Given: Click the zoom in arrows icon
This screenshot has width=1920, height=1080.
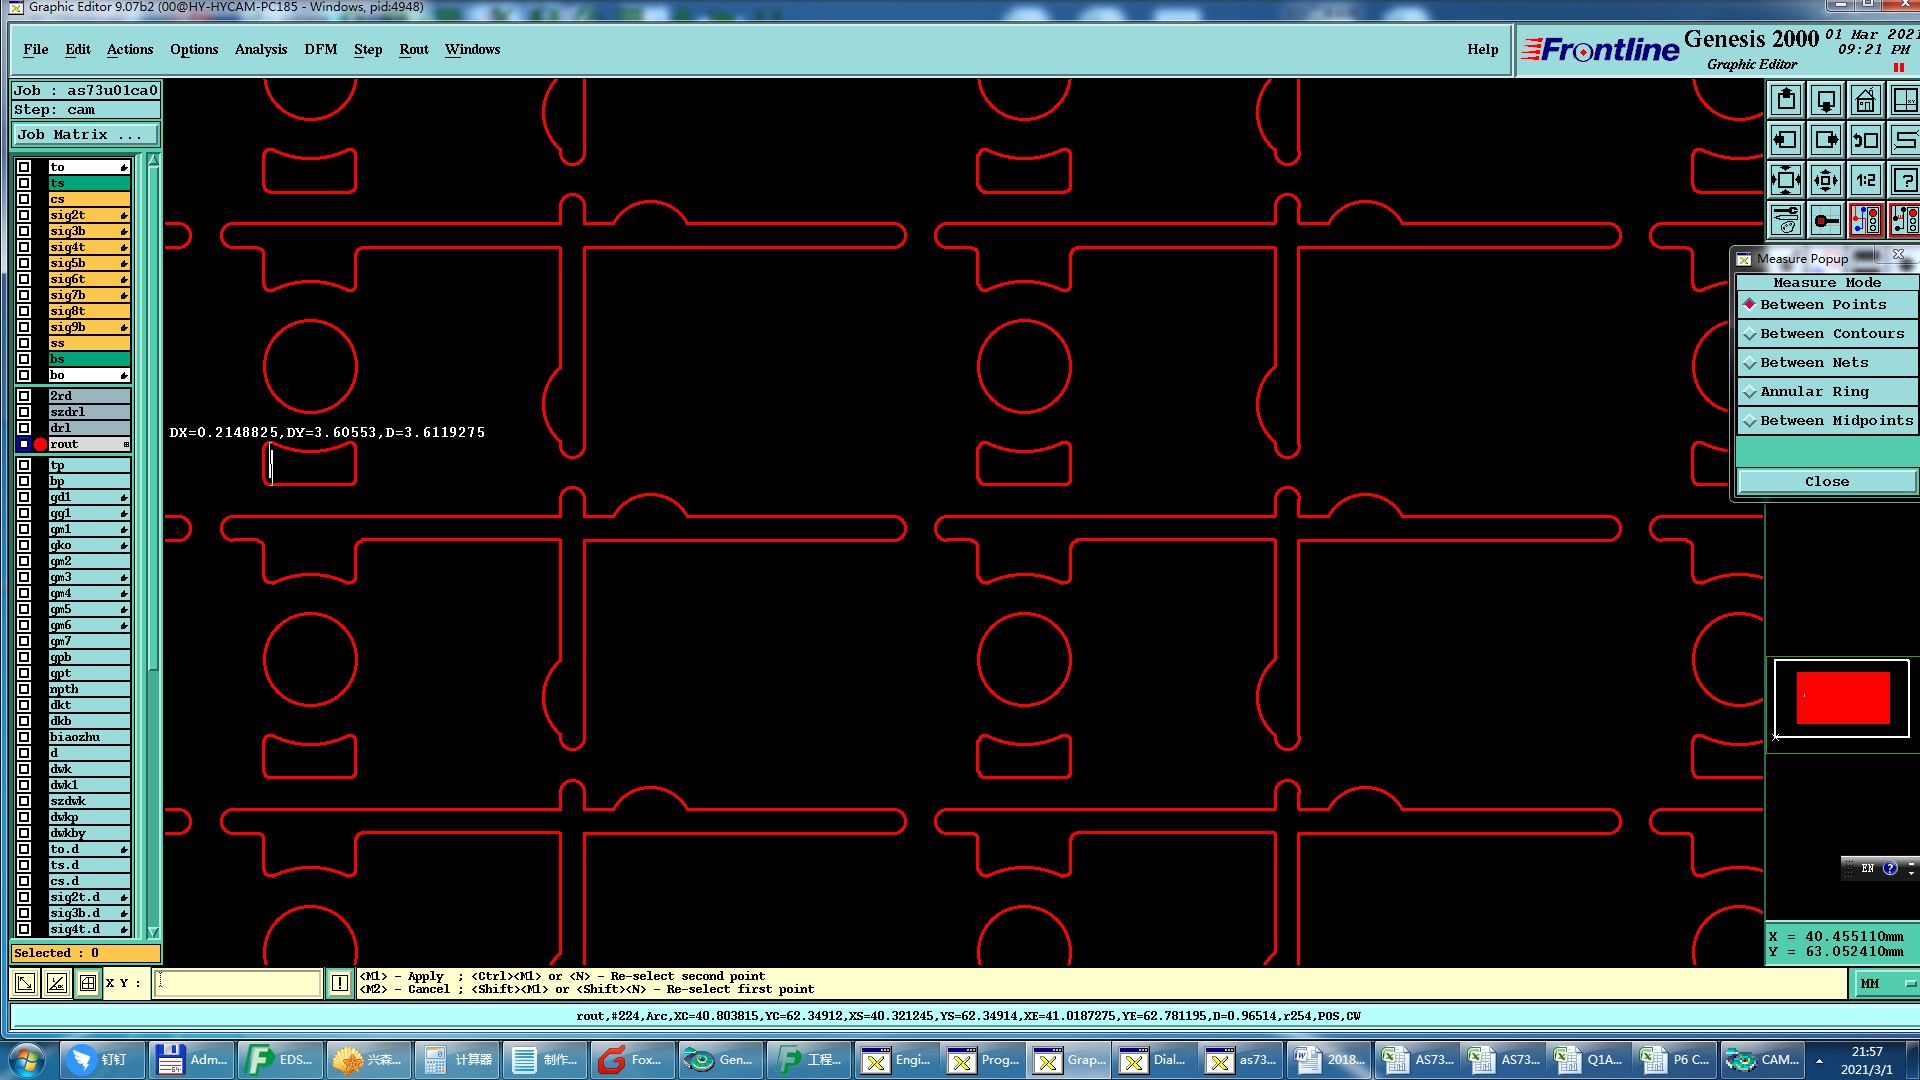Looking at the screenshot, I should point(1786,181).
